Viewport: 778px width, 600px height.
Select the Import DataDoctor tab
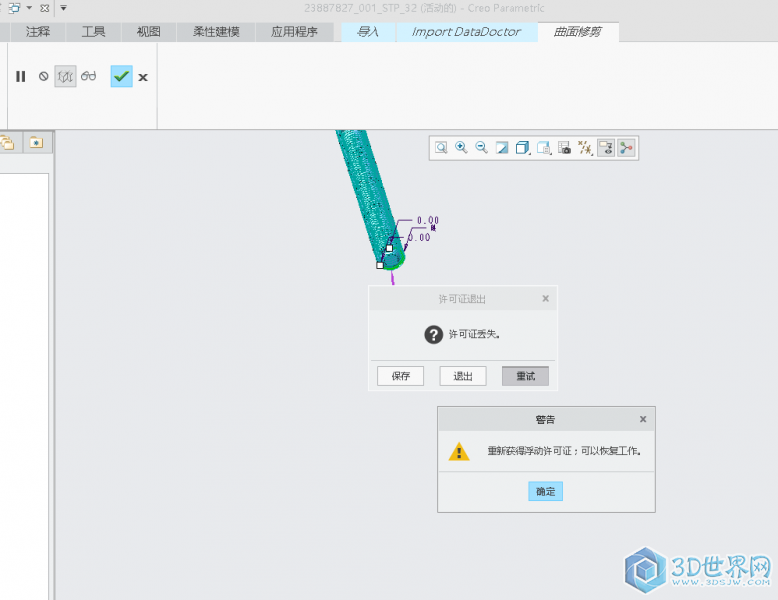466,32
